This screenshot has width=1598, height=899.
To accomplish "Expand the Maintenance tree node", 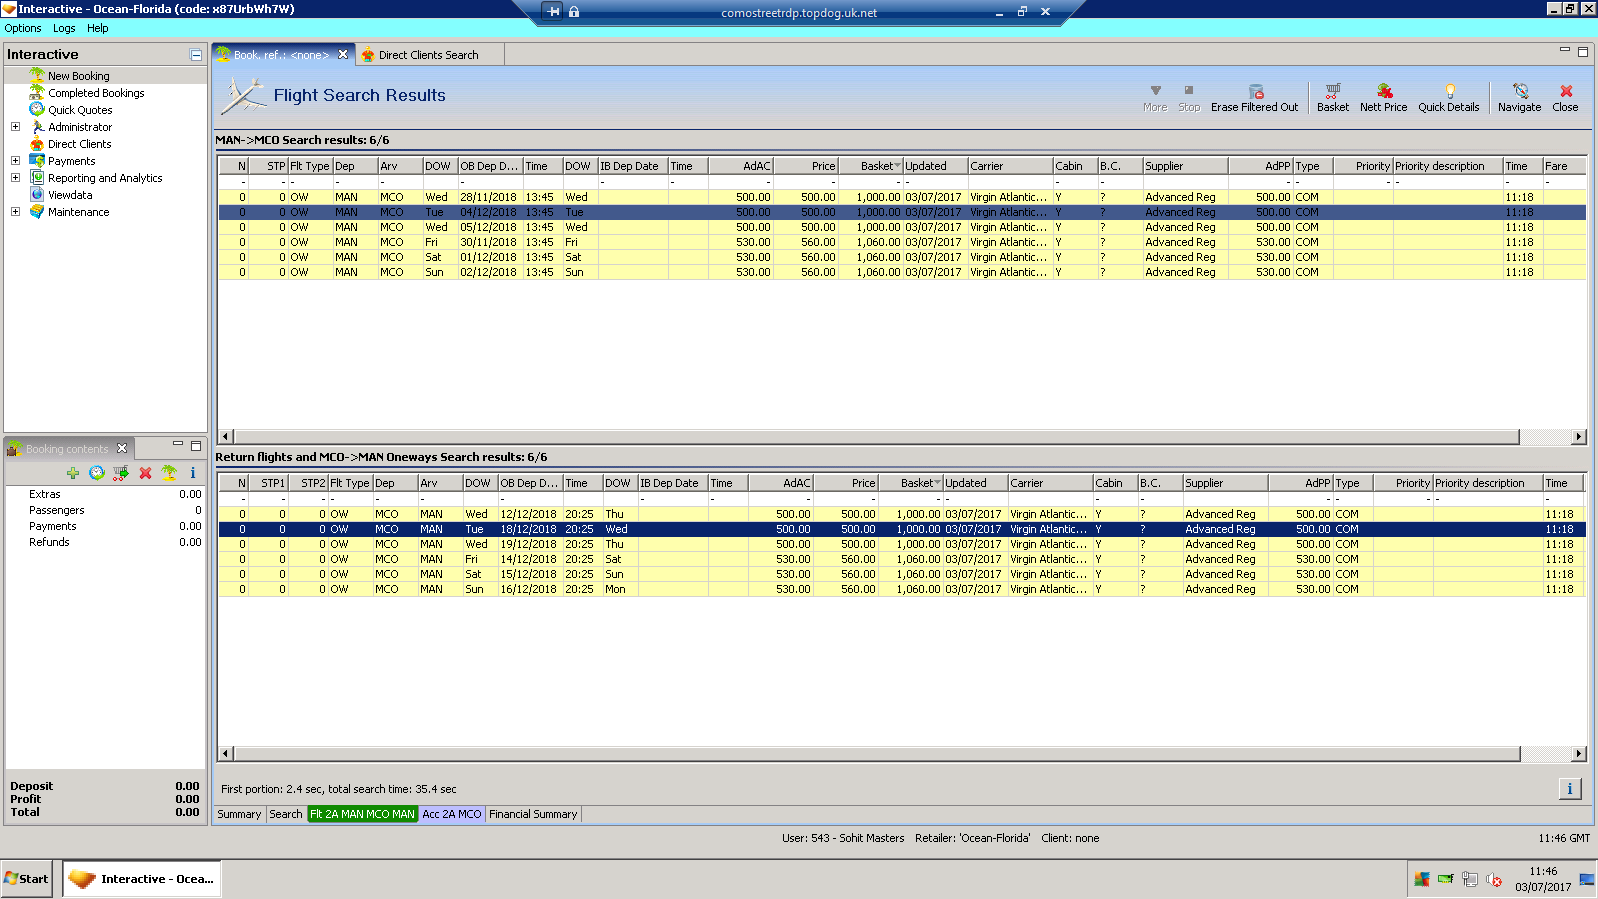I will pos(15,212).
